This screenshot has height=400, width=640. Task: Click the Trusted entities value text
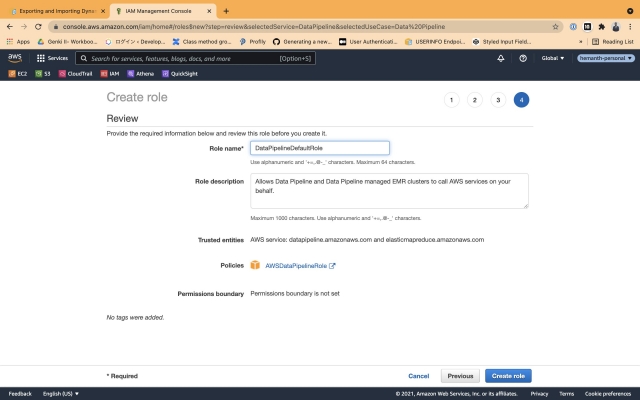point(367,240)
